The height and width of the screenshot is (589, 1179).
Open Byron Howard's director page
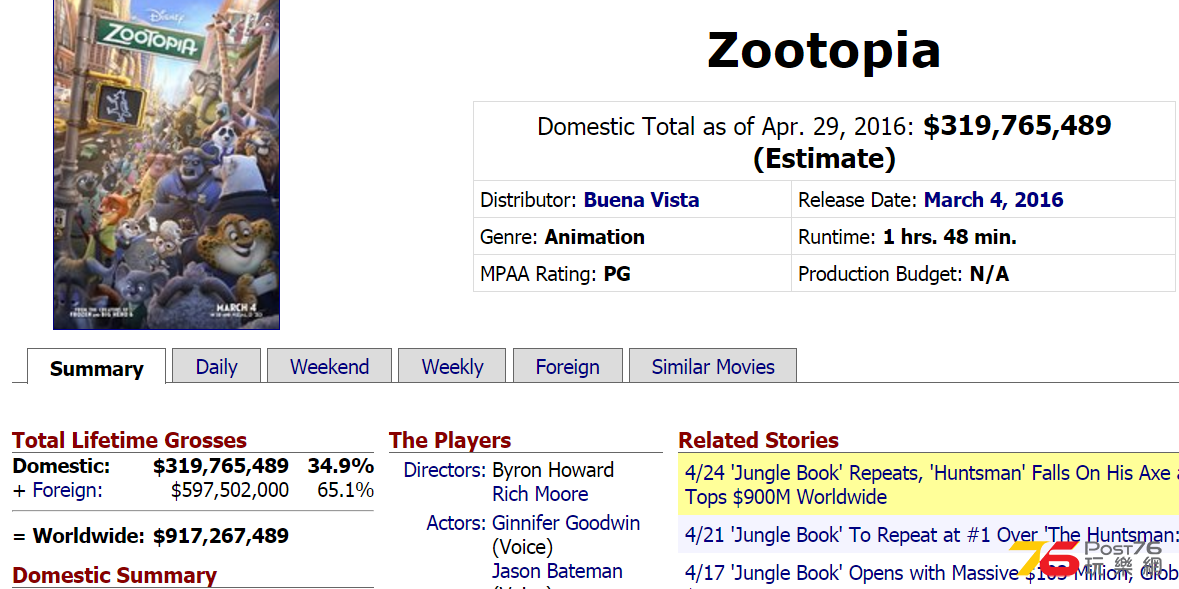click(x=553, y=470)
